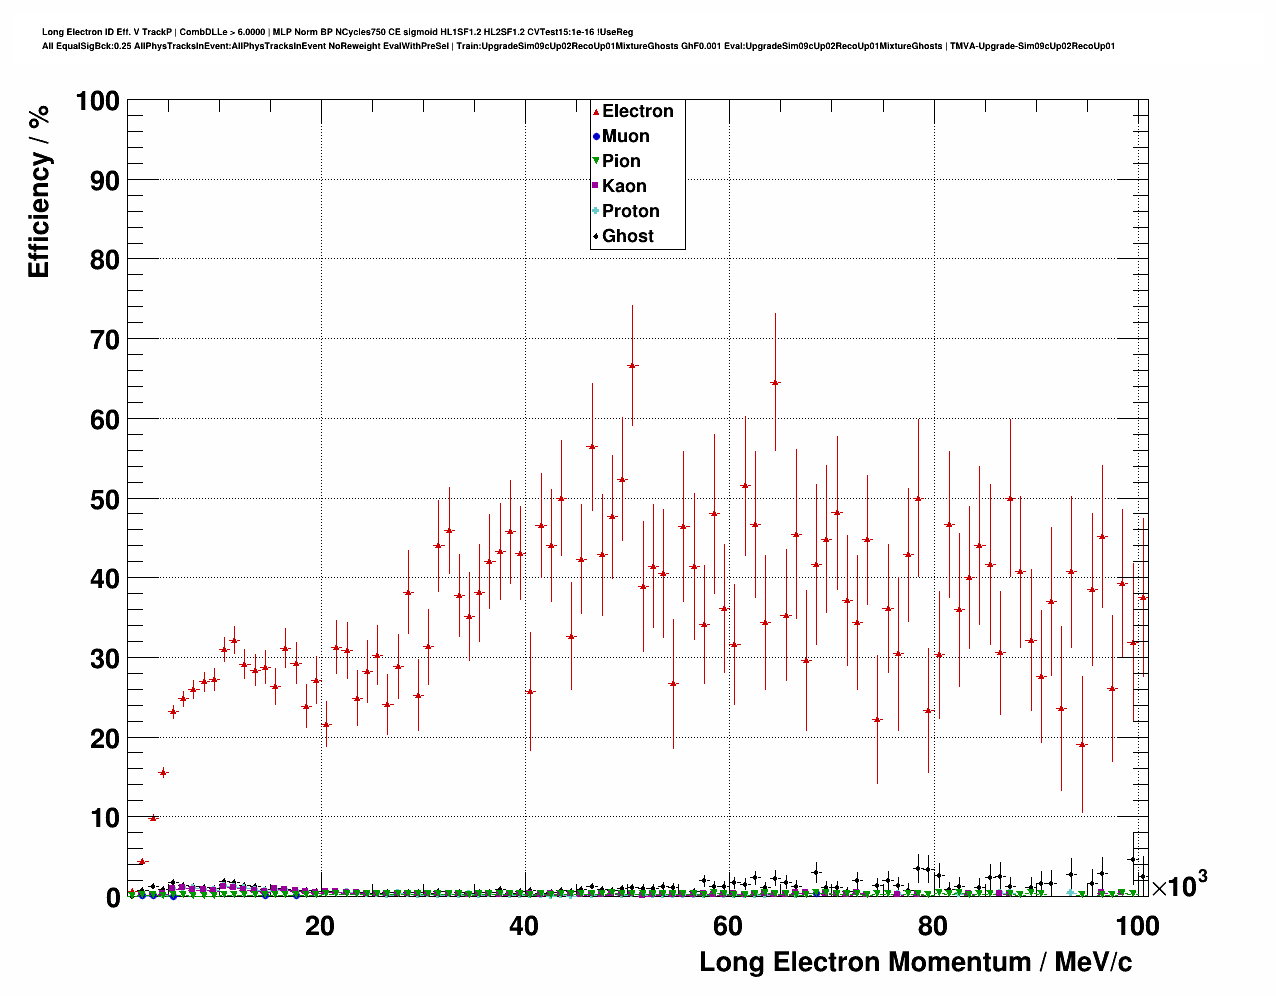Click the Muon legend label
This screenshot has height=996, width=1276.
click(x=625, y=136)
